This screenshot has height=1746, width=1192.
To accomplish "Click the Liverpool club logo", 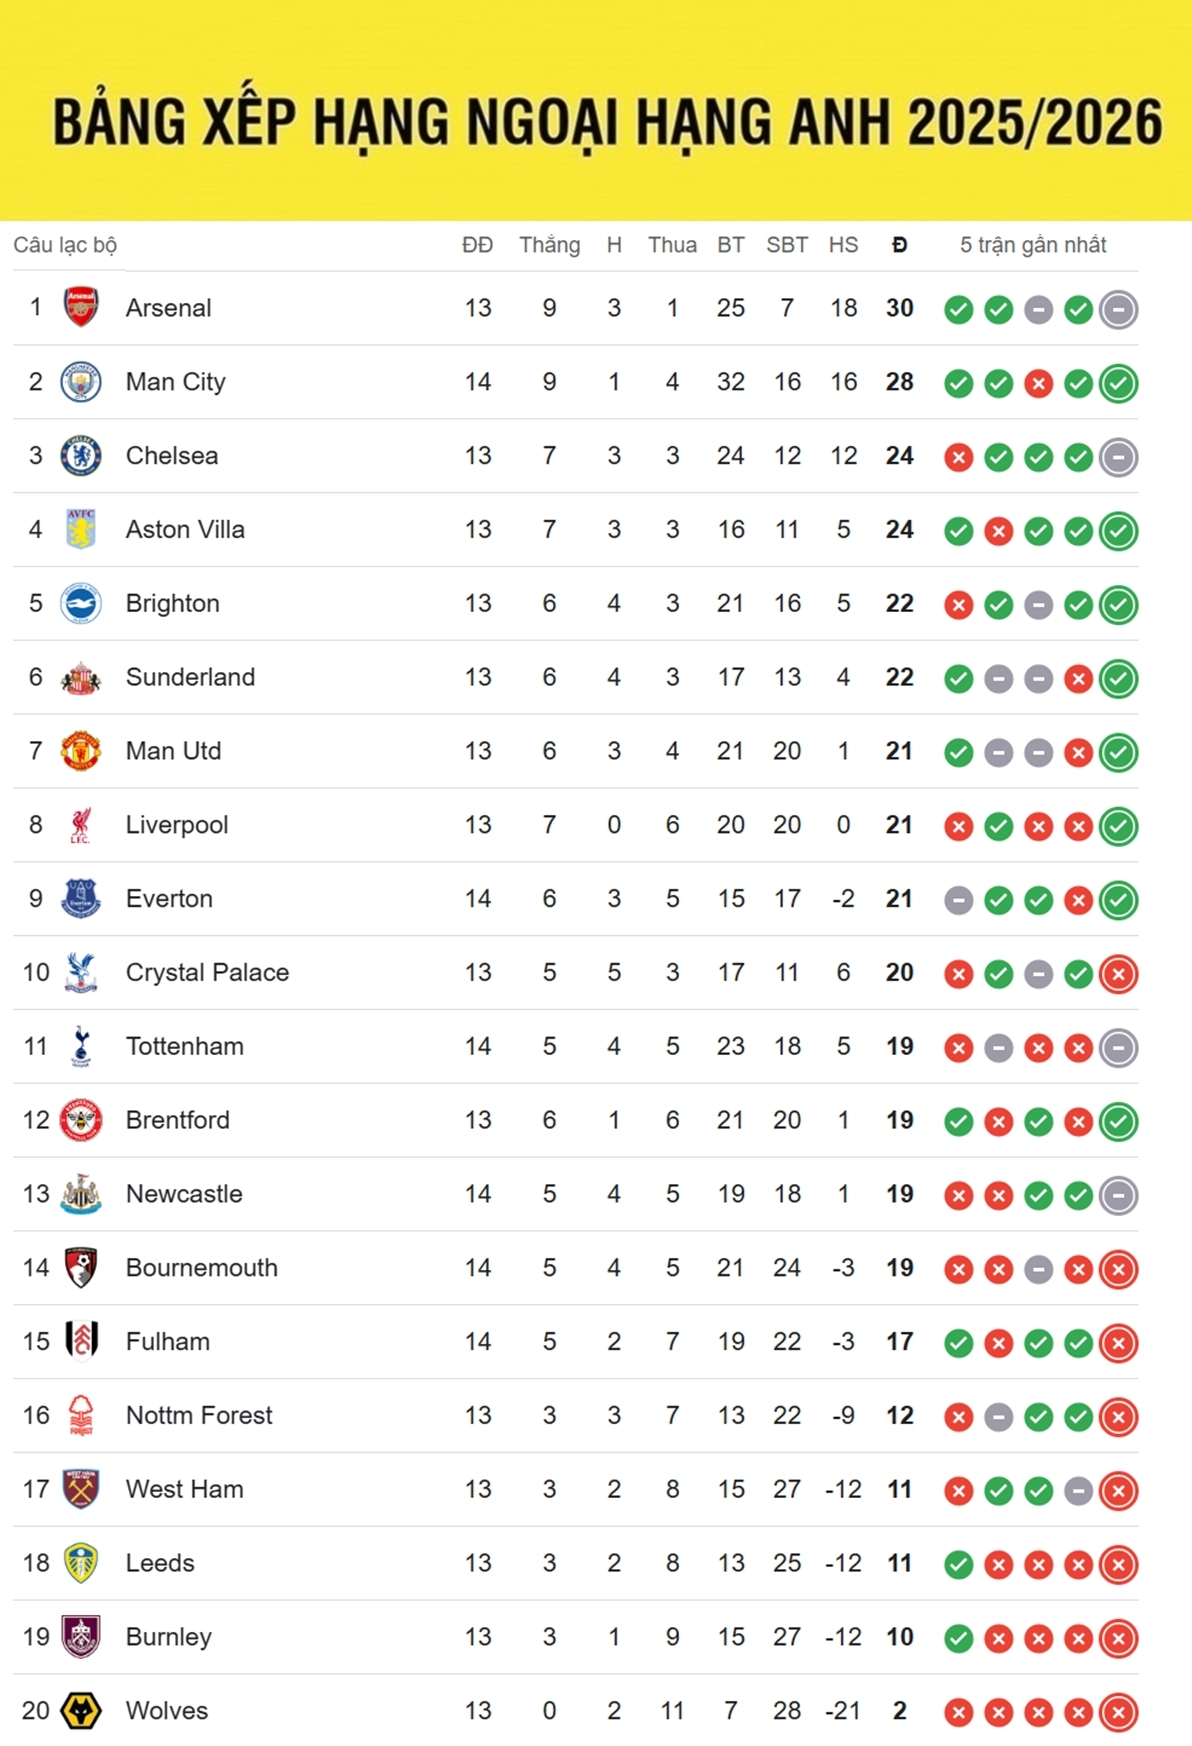I will pyautogui.click(x=81, y=825).
